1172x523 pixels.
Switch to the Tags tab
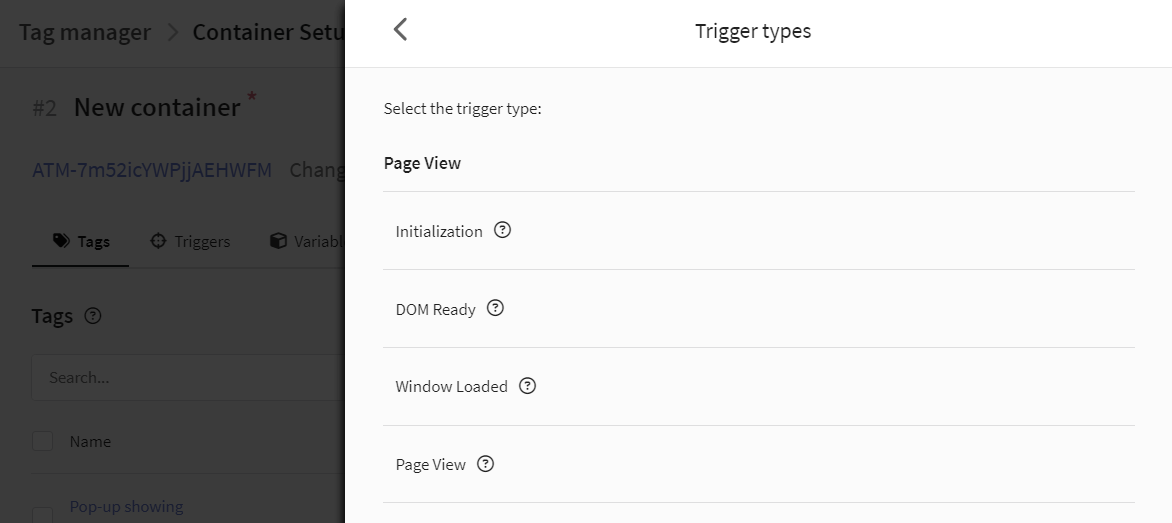click(x=81, y=241)
